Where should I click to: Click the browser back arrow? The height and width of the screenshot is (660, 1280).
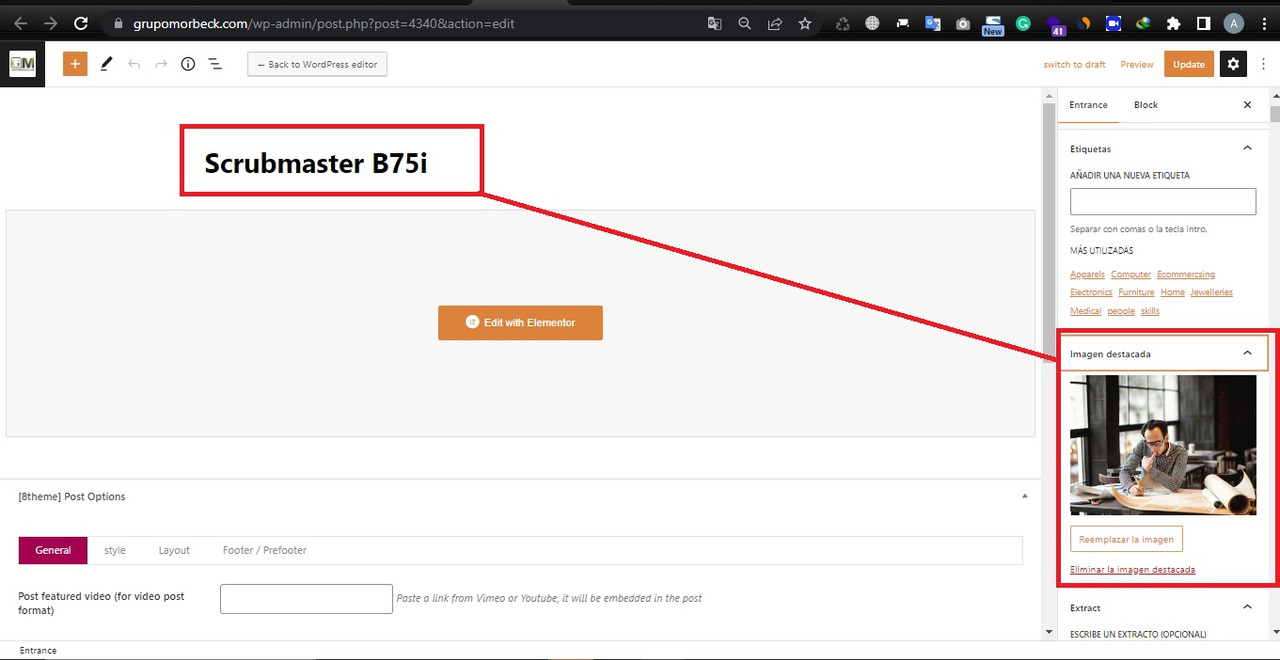point(21,23)
